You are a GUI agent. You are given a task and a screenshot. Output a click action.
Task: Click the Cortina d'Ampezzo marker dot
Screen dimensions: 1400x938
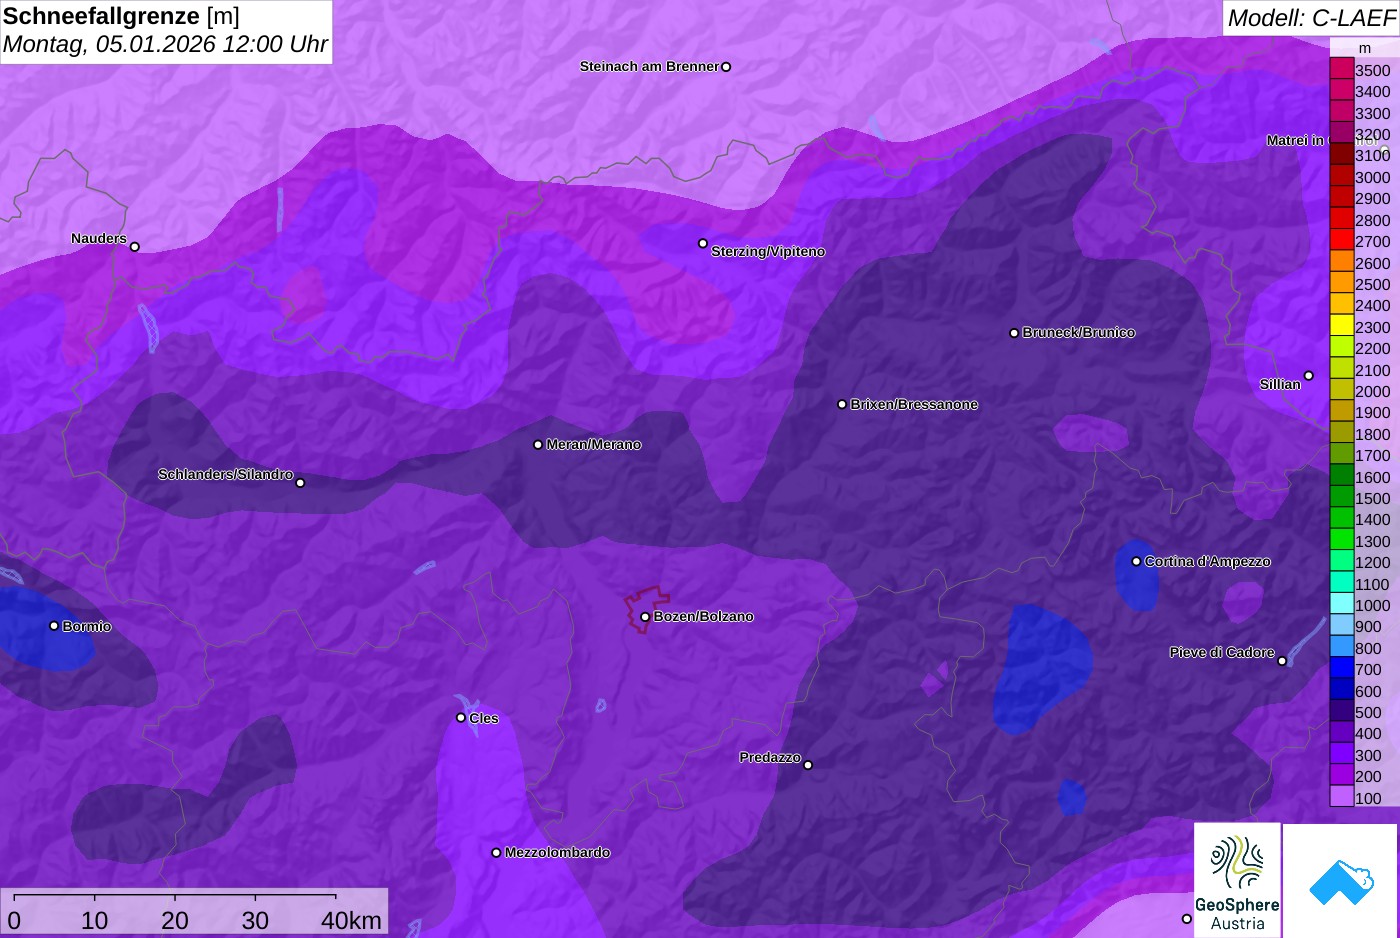[1136, 561]
